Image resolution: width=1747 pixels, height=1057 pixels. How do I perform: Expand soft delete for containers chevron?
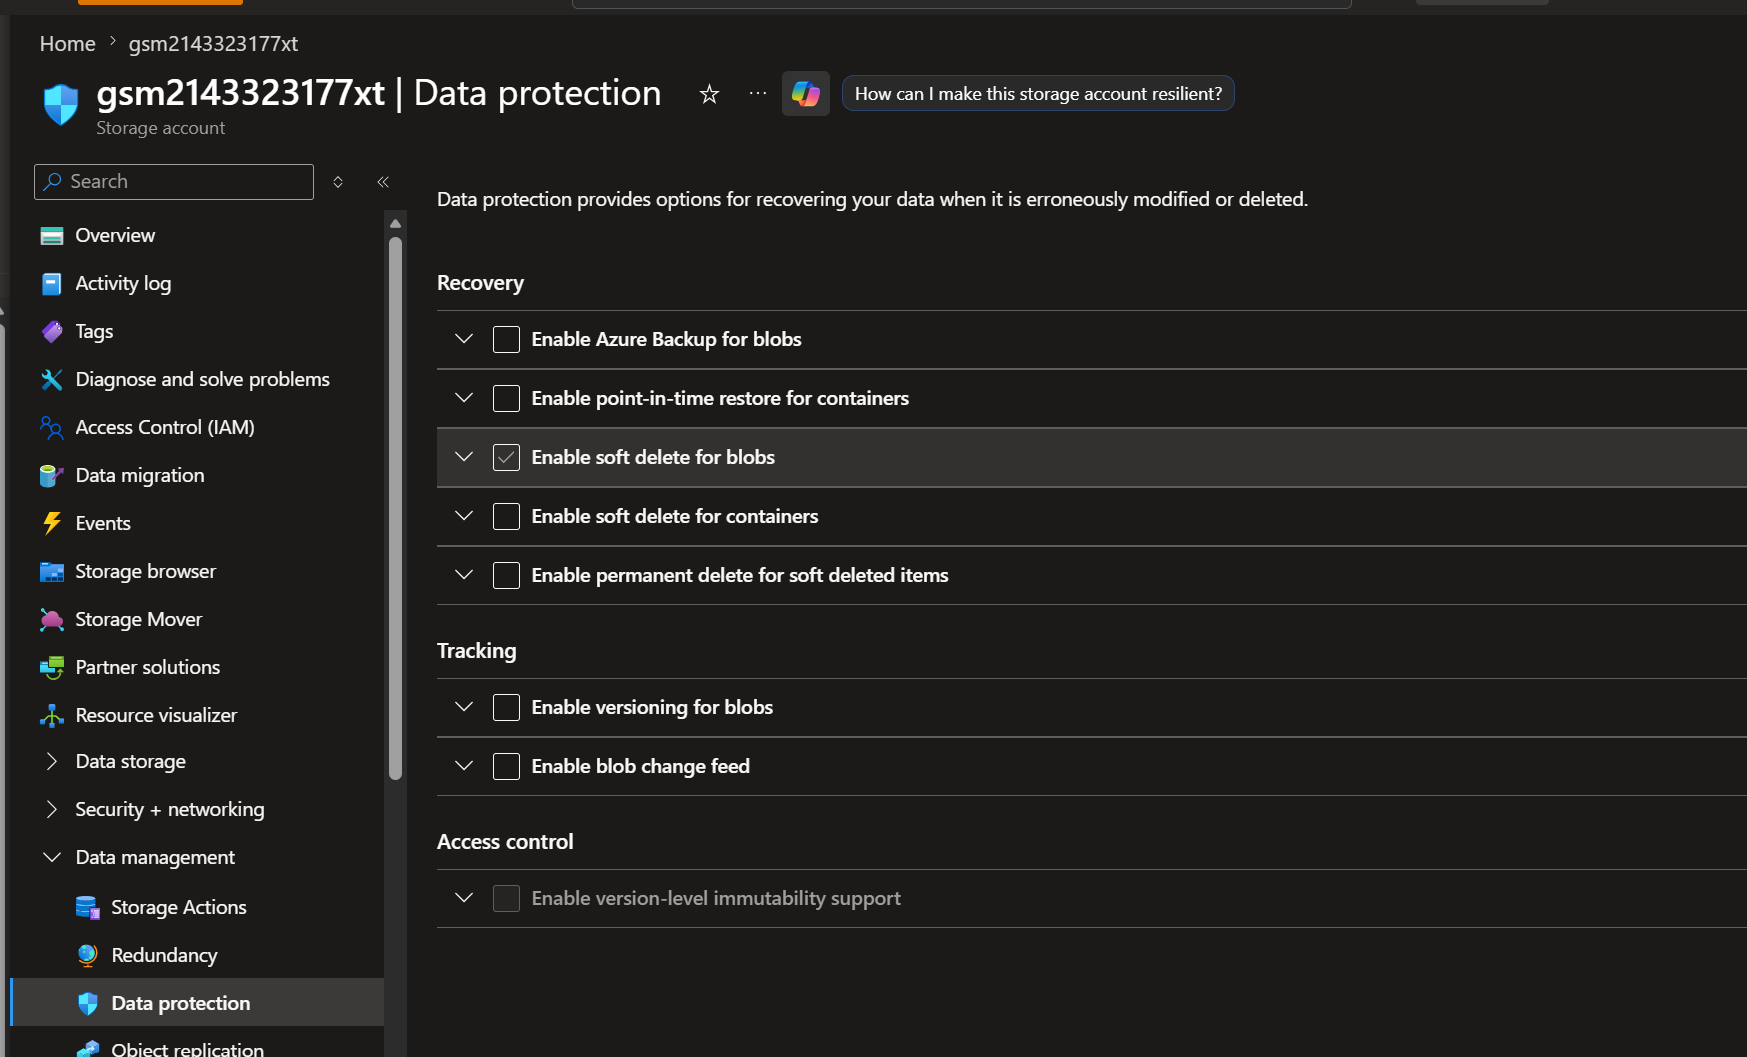(464, 517)
